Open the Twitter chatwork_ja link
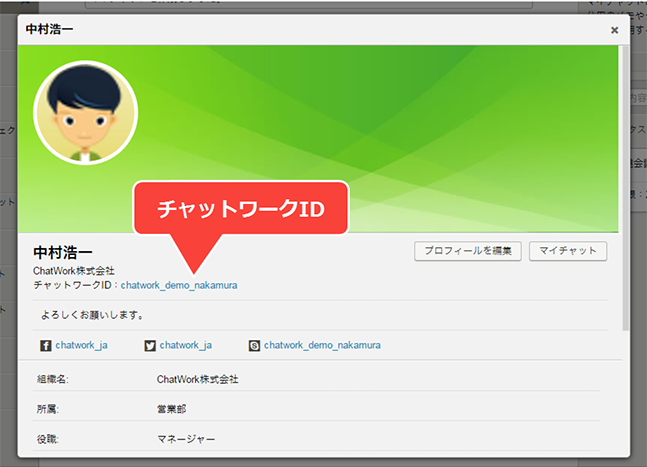 pyautogui.click(x=186, y=345)
